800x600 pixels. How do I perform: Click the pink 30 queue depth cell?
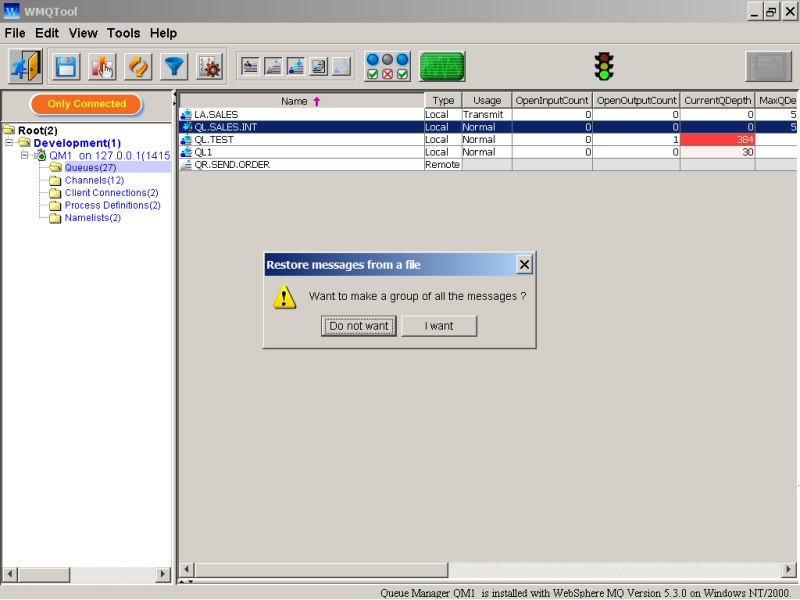point(717,152)
